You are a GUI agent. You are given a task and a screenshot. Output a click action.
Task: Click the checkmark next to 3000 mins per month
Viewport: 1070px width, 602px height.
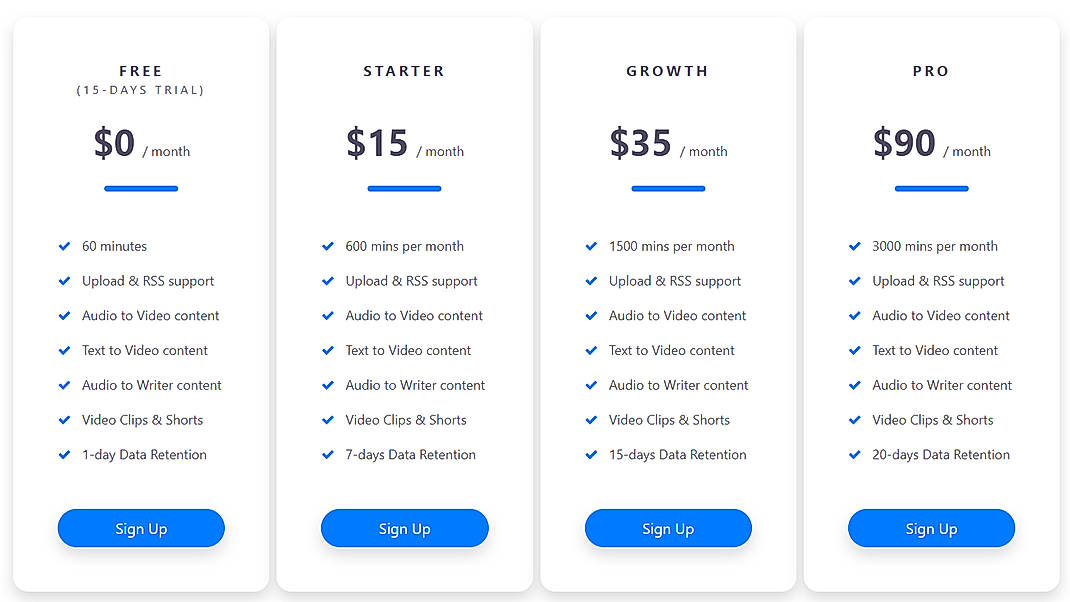854,246
